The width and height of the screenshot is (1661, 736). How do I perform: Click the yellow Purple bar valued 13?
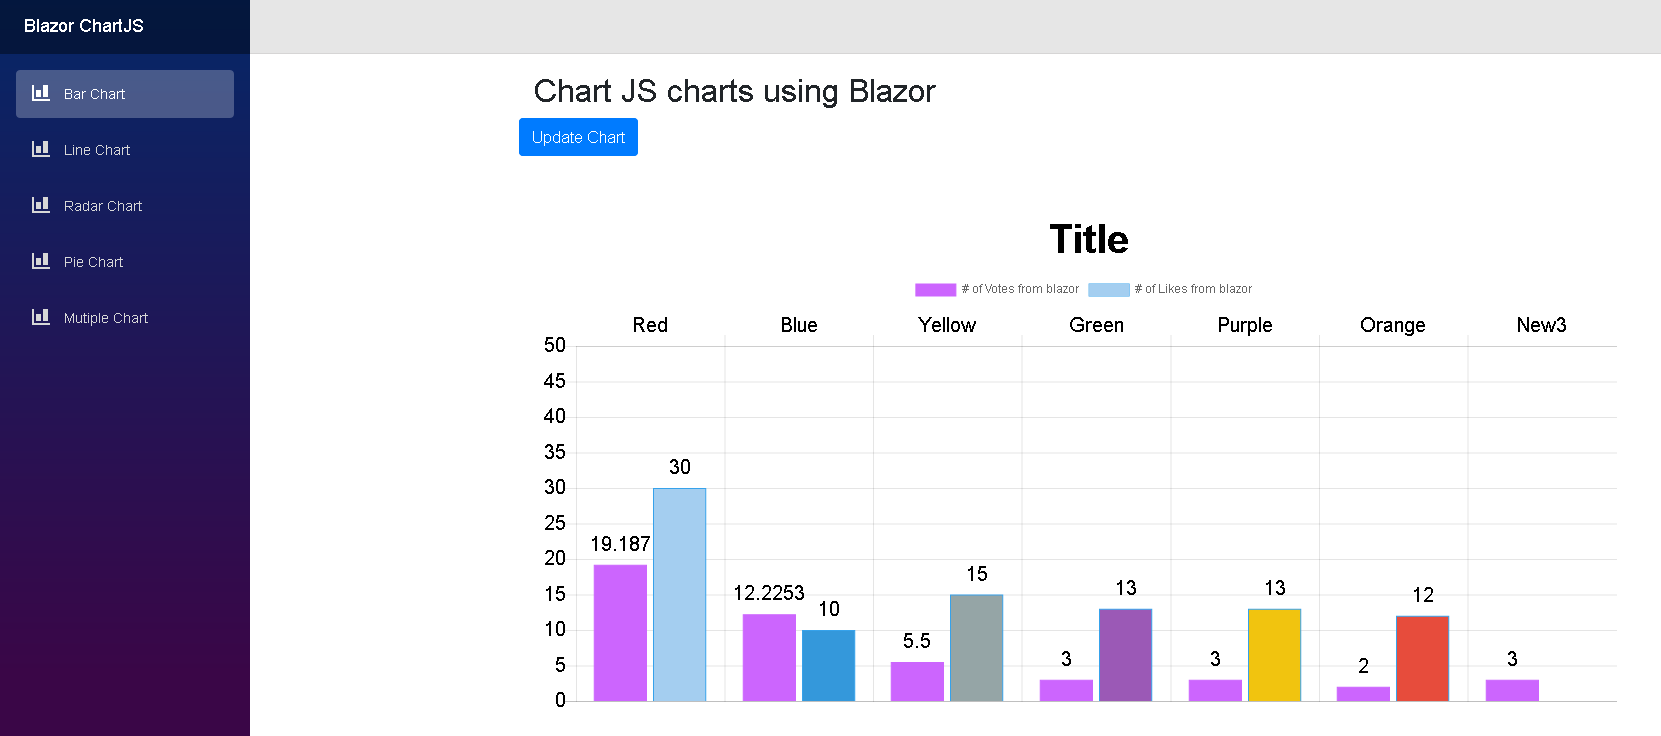click(1274, 654)
